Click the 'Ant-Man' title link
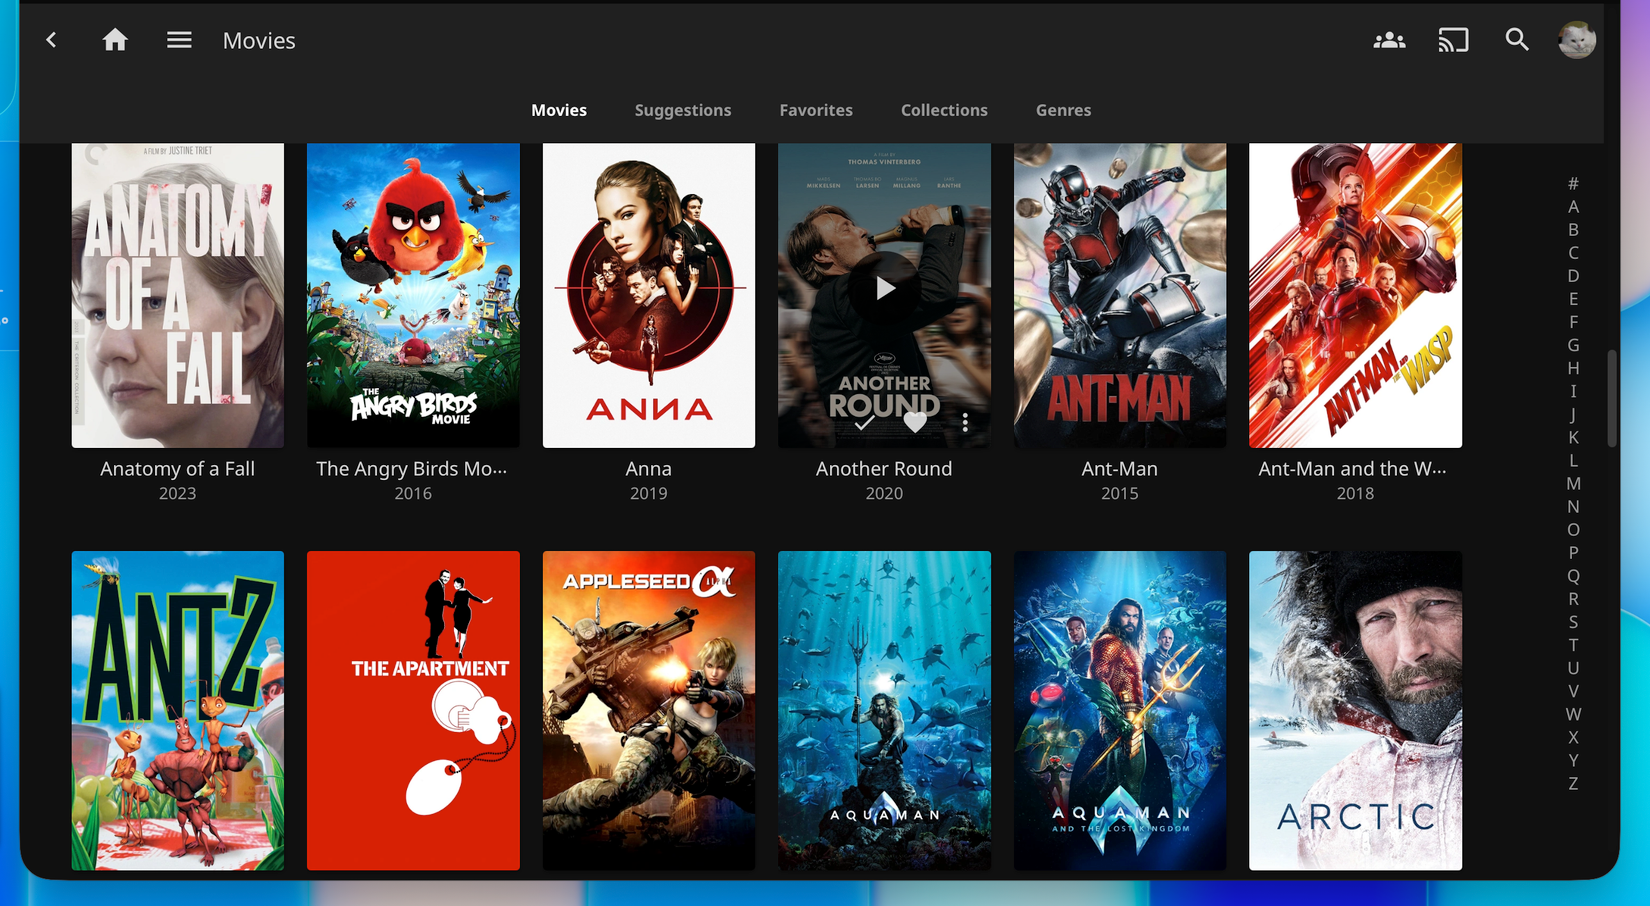This screenshot has width=1650, height=906. tap(1120, 468)
